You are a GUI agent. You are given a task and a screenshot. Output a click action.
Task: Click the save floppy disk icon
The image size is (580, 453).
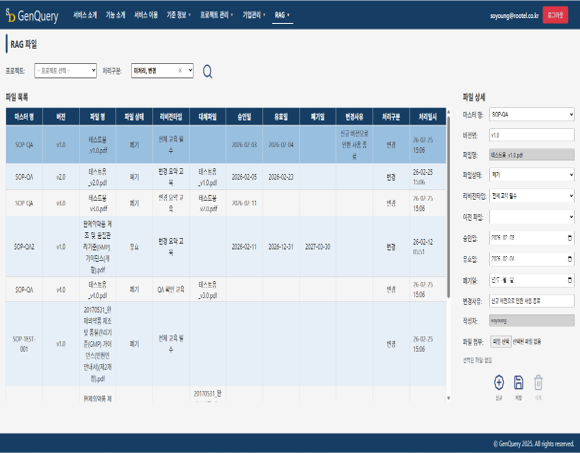(519, 382)
